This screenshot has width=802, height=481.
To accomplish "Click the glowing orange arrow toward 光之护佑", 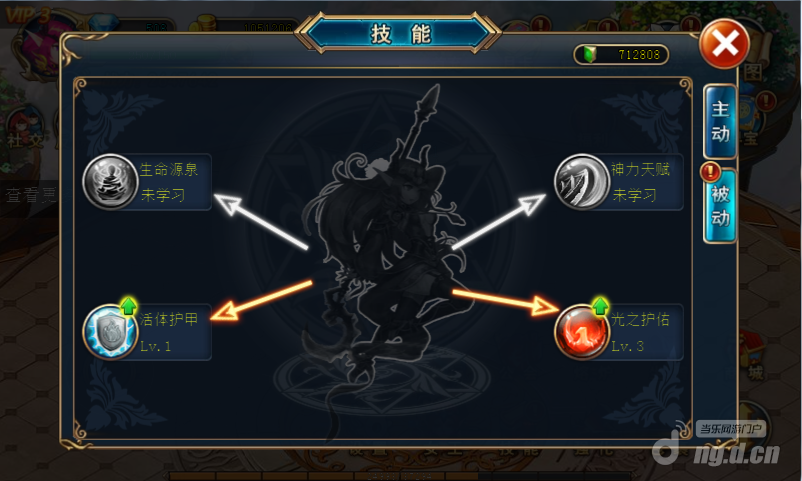I will point(506,301).
